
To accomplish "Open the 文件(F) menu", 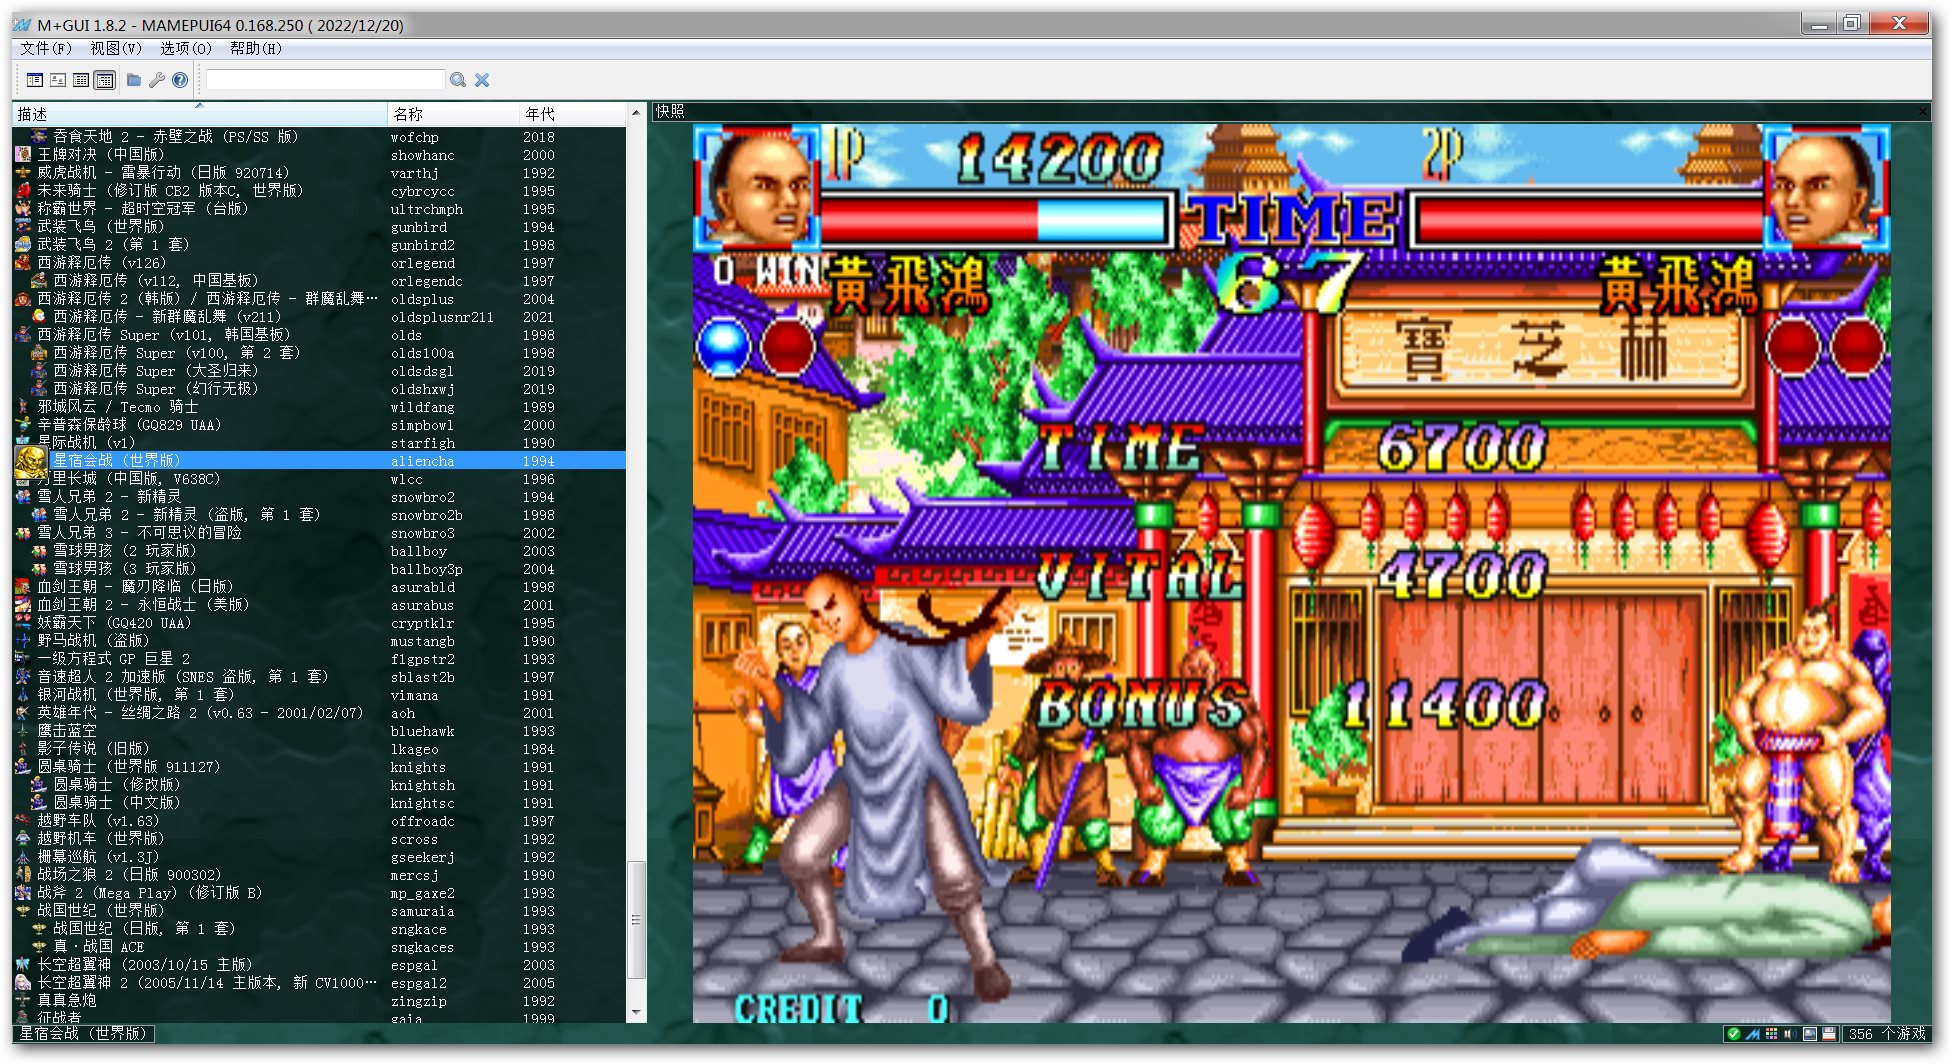I will (x=46, y=48).
